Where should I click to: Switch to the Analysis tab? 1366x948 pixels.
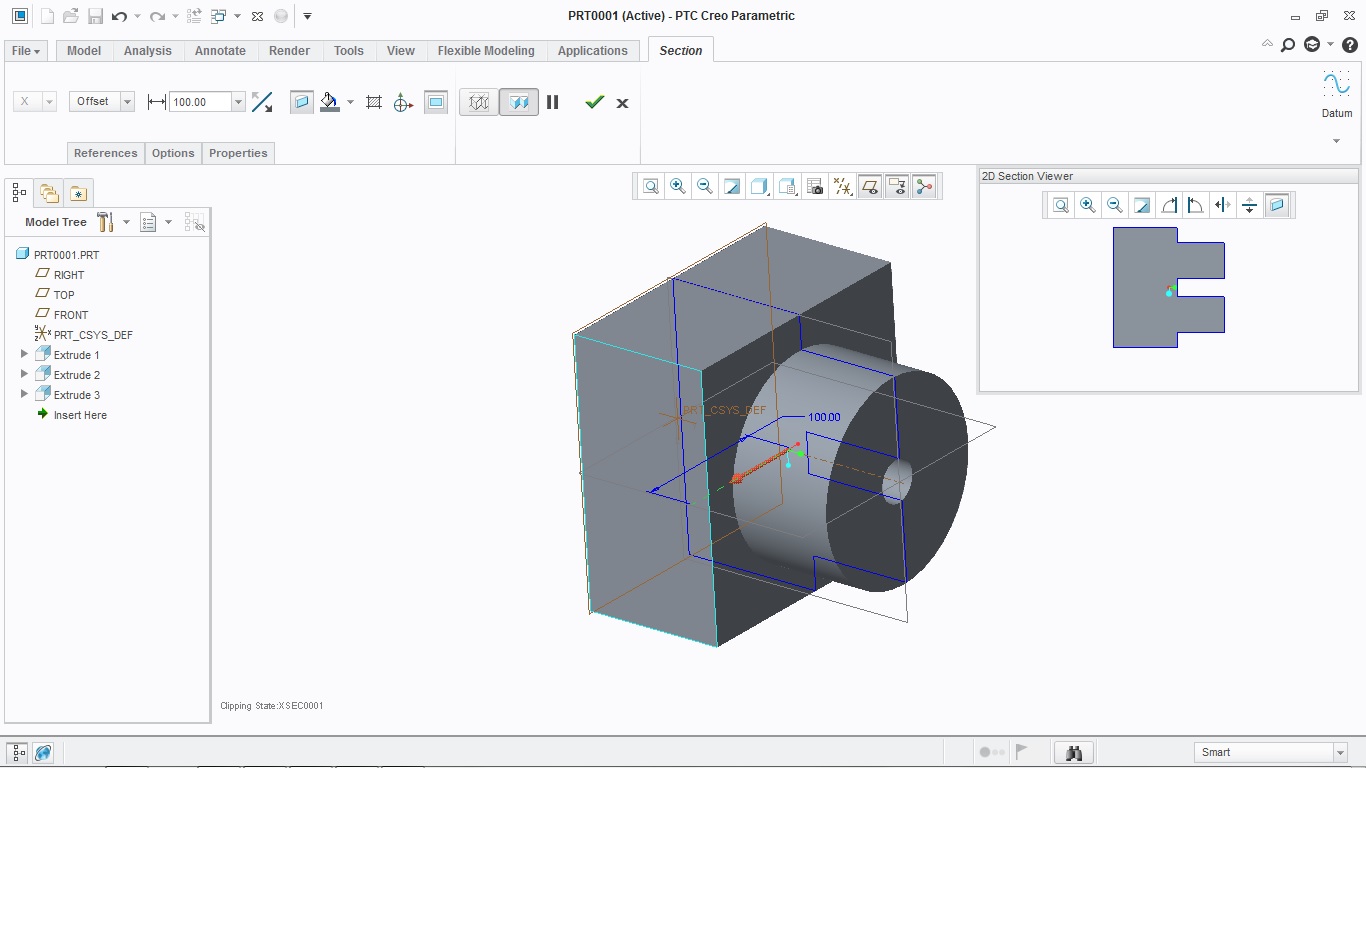click(148, 51)
